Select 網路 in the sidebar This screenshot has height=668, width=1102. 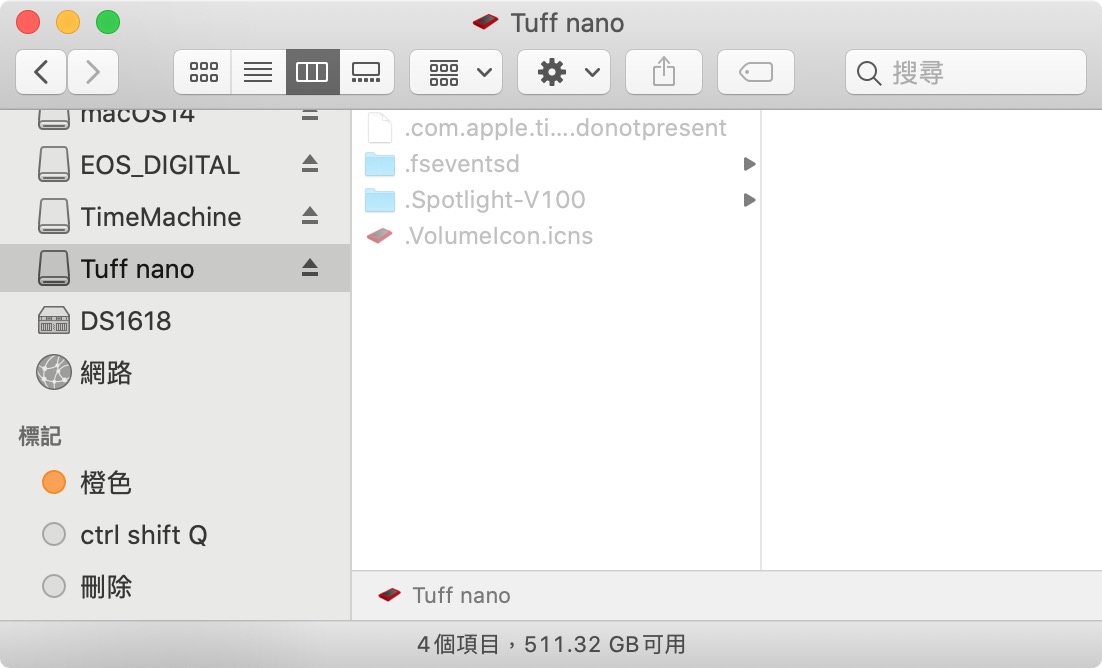105,373
